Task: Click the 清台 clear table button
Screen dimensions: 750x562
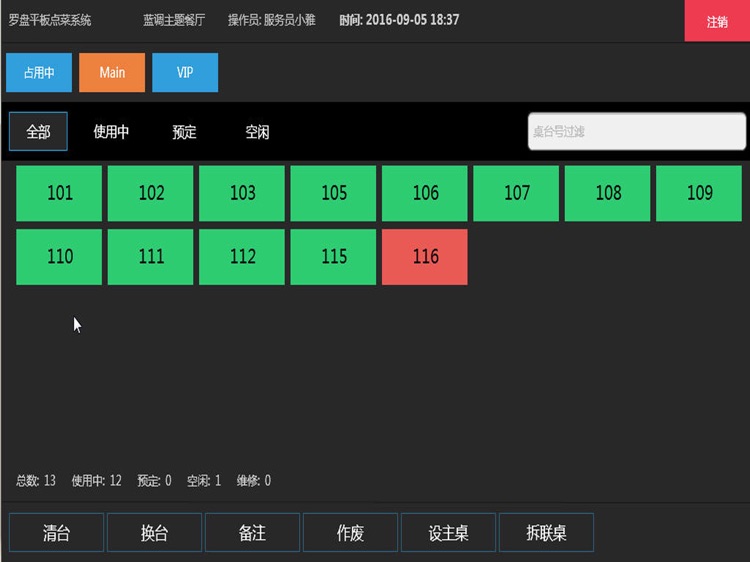Action: click(x=56, y=532)
